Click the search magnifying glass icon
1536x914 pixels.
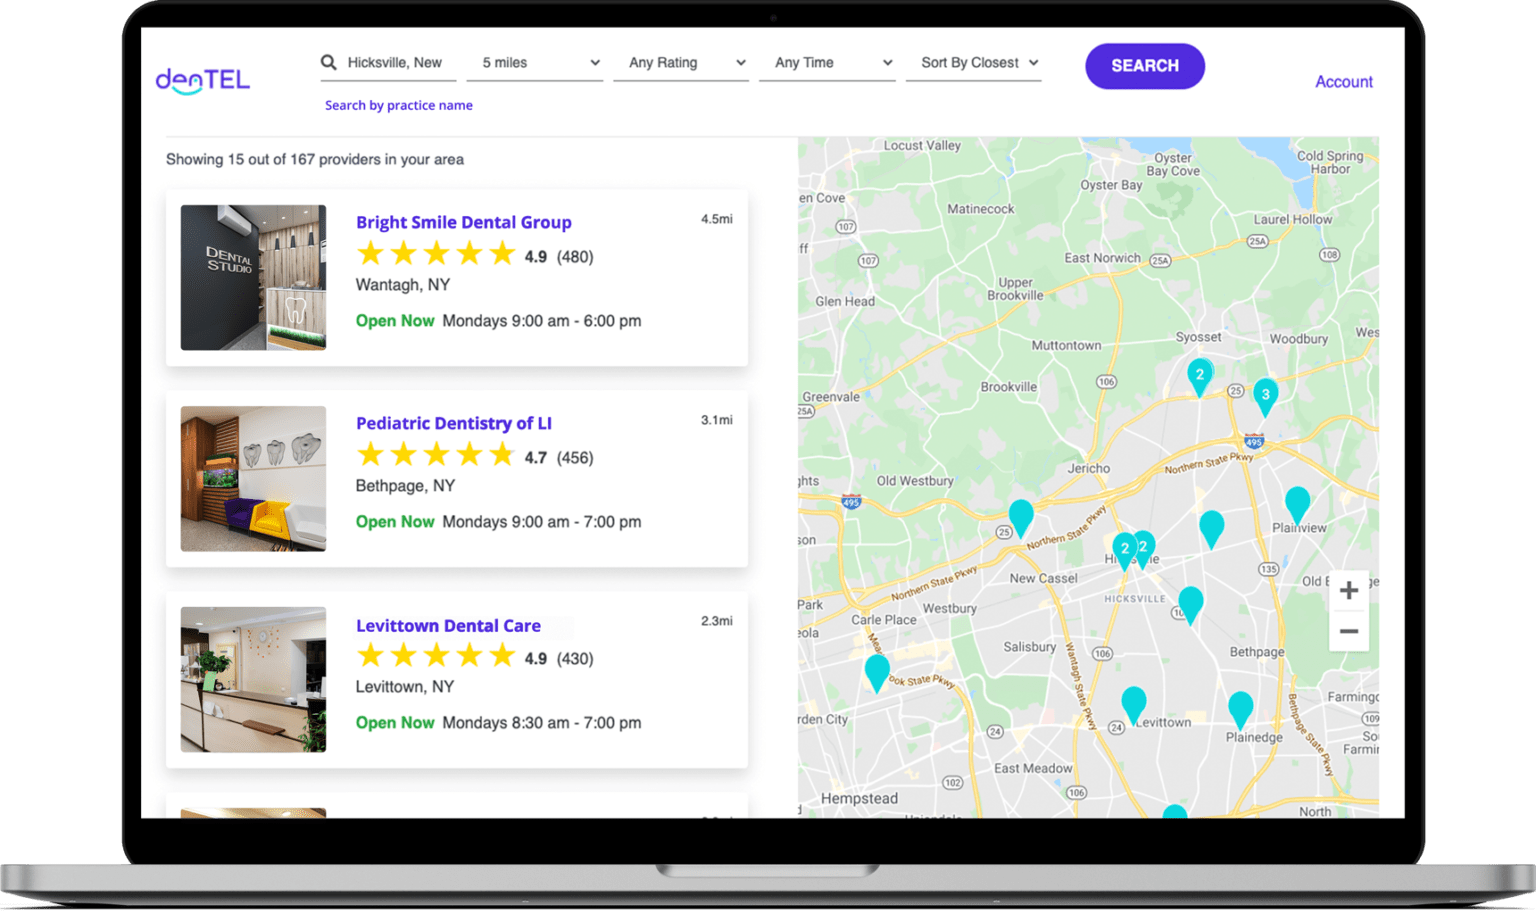click(329, 62)
